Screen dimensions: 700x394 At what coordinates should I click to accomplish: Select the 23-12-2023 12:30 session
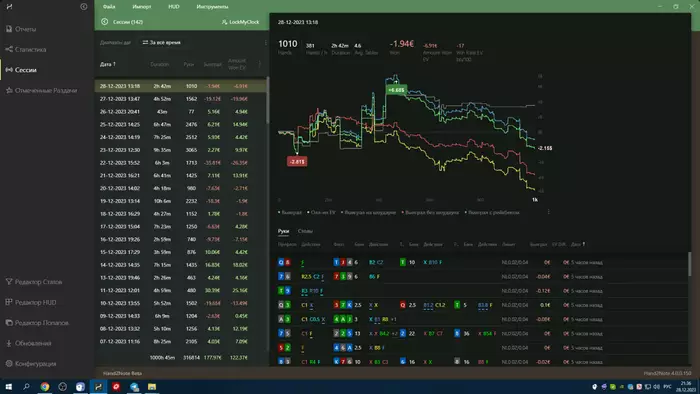tap(180, 150)
